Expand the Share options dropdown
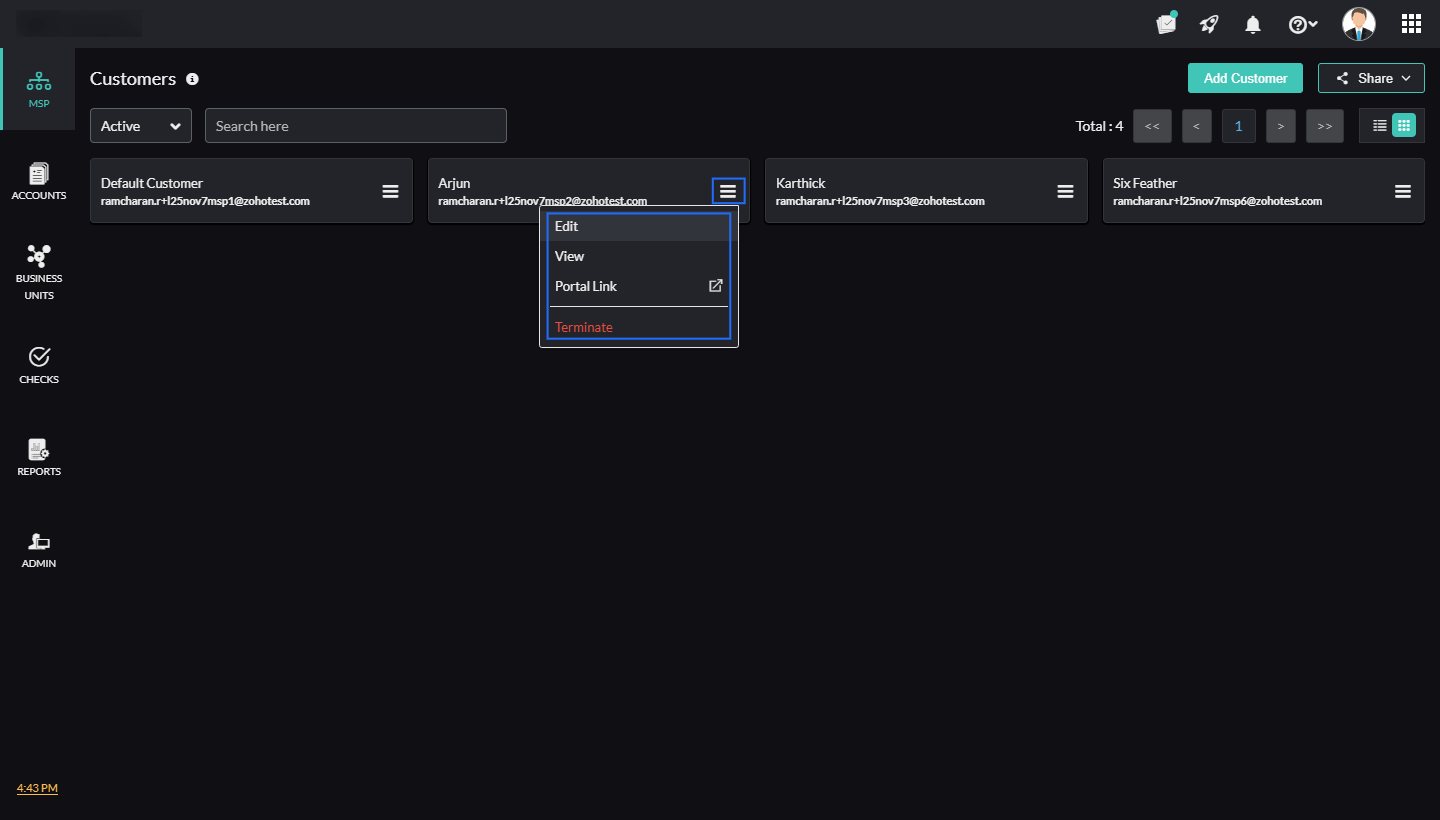This screenshot has width=1440, height=820. pos(1371,77)
